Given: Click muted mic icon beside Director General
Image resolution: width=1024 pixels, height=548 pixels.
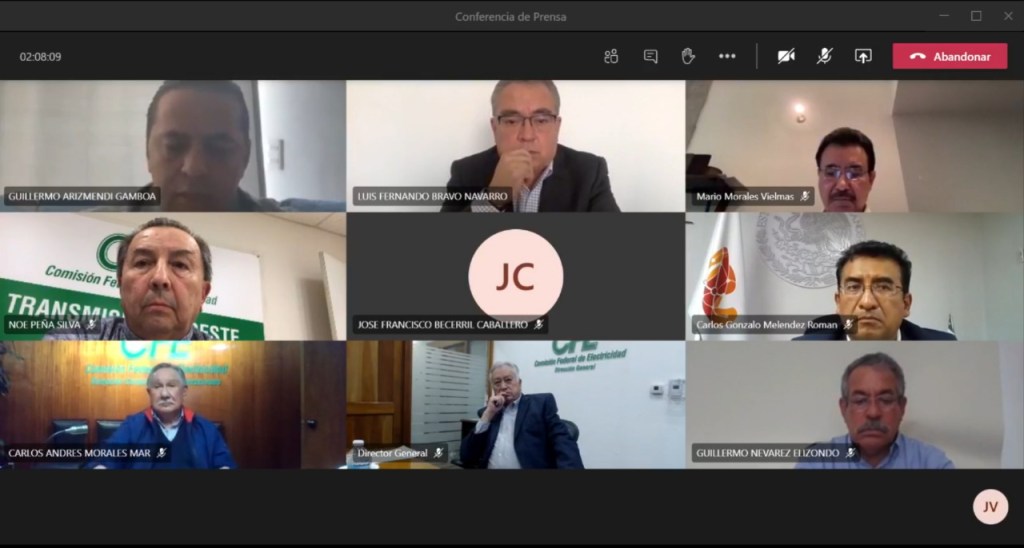Looking at the screenshot, I should click(438, 453).
